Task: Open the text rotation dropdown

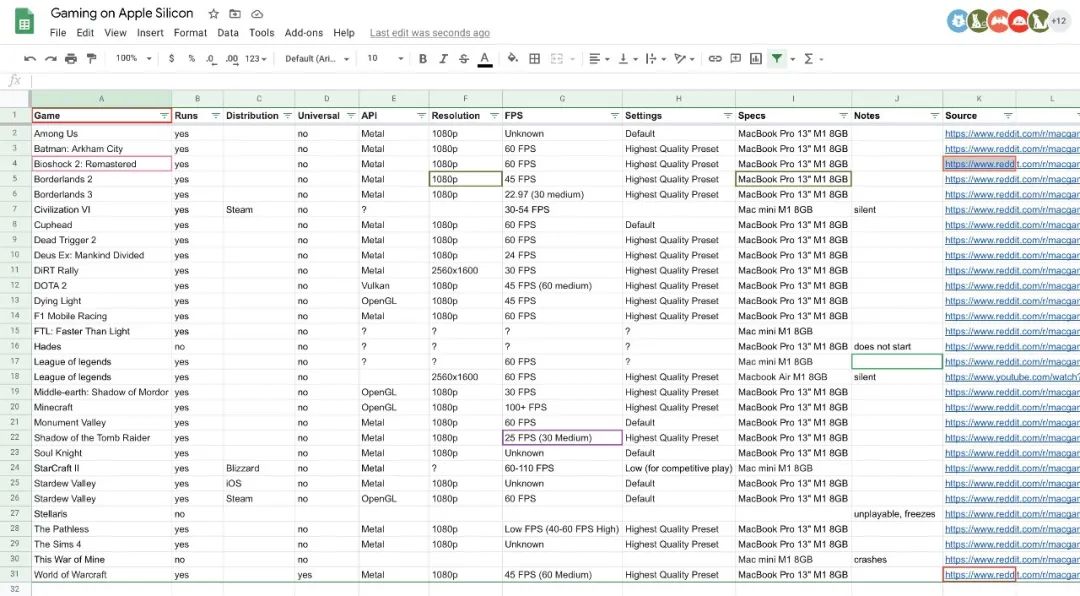Action: click(683, 59)
